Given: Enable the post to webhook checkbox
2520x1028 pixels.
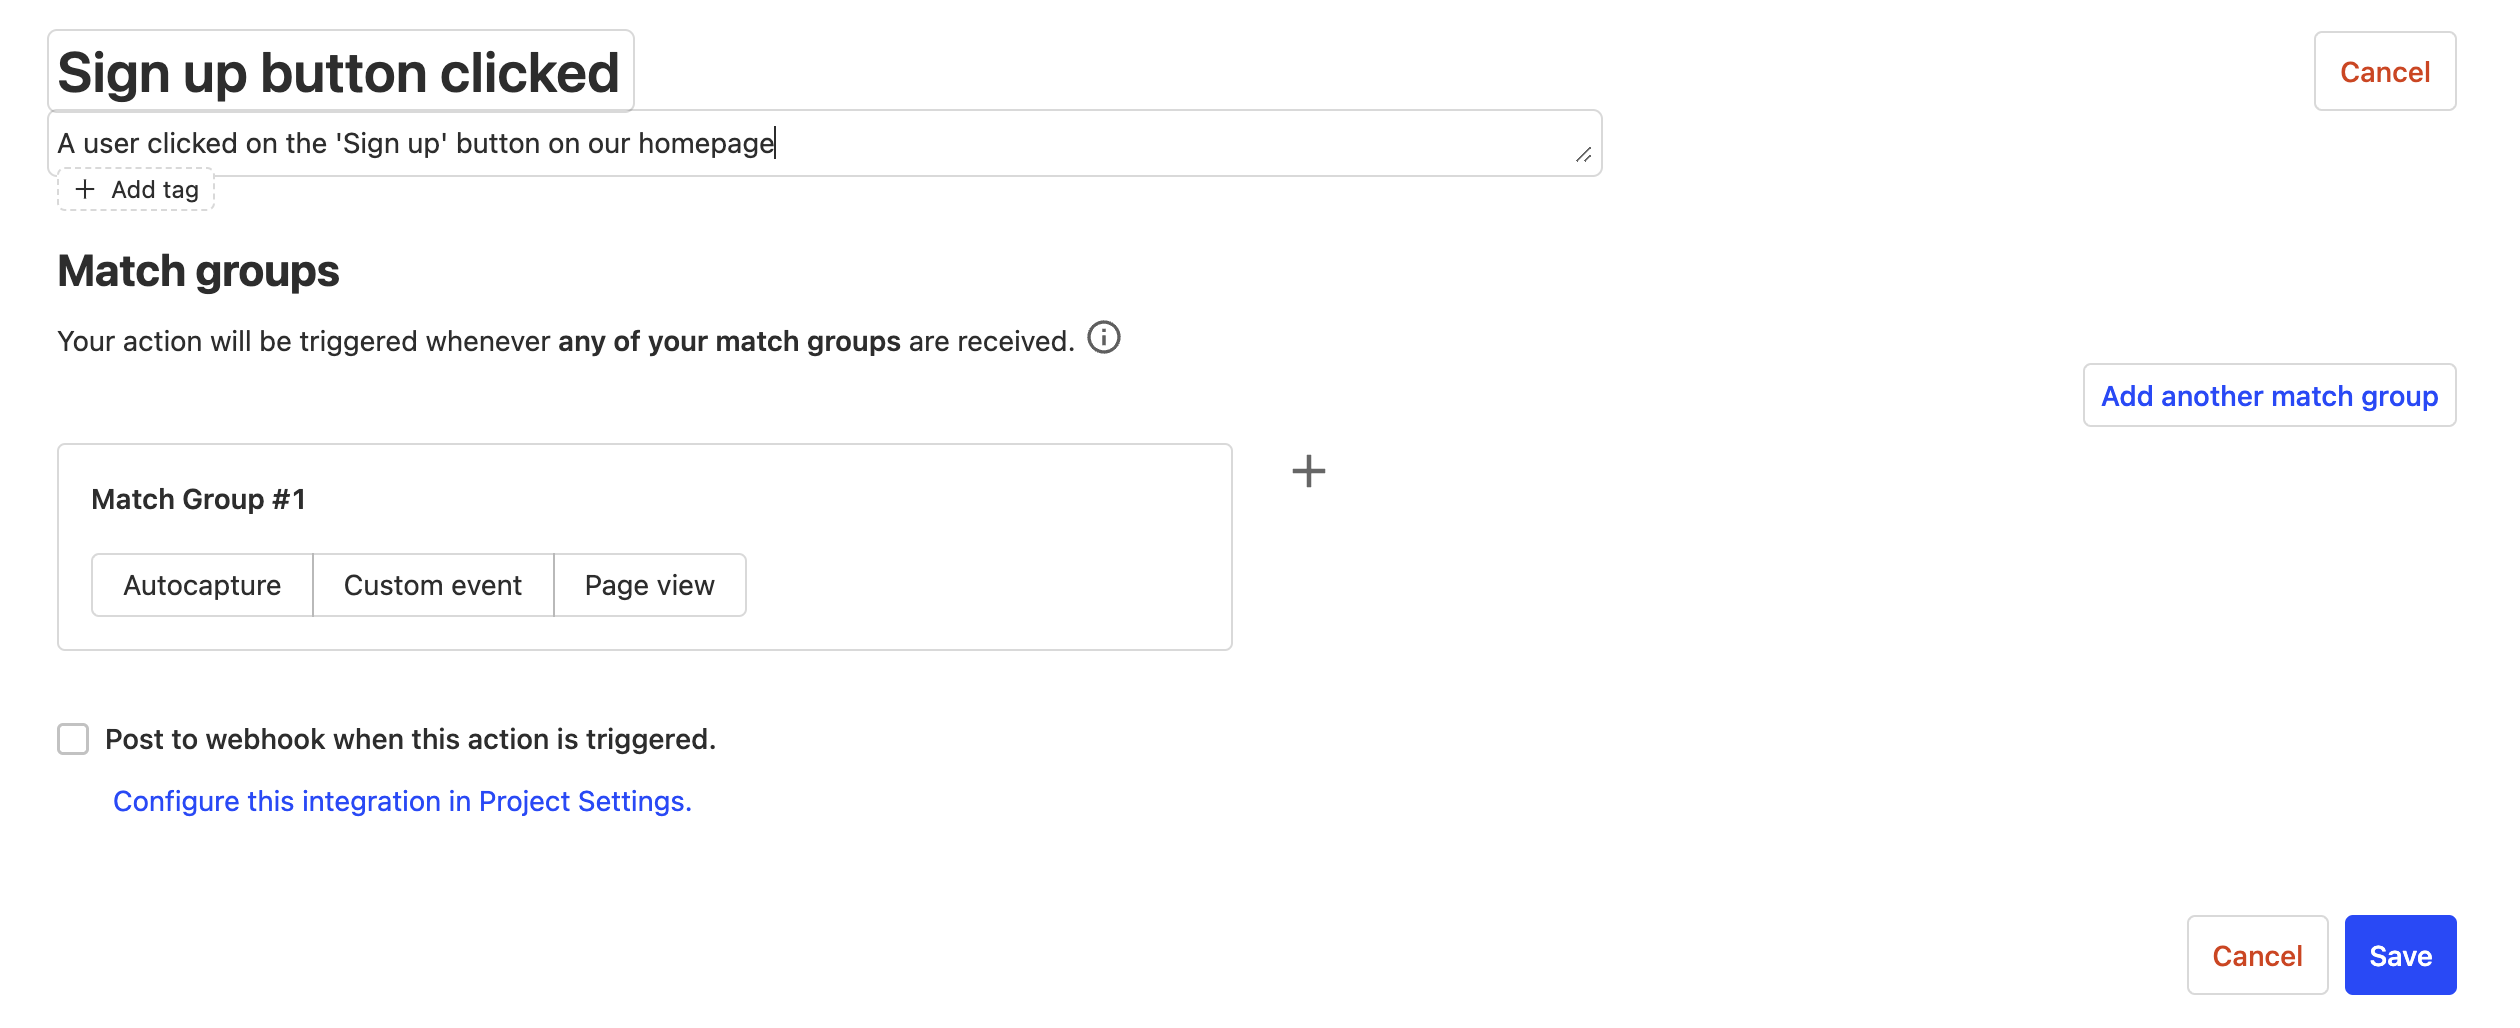Looking at the screenshot, I should 73,739.
